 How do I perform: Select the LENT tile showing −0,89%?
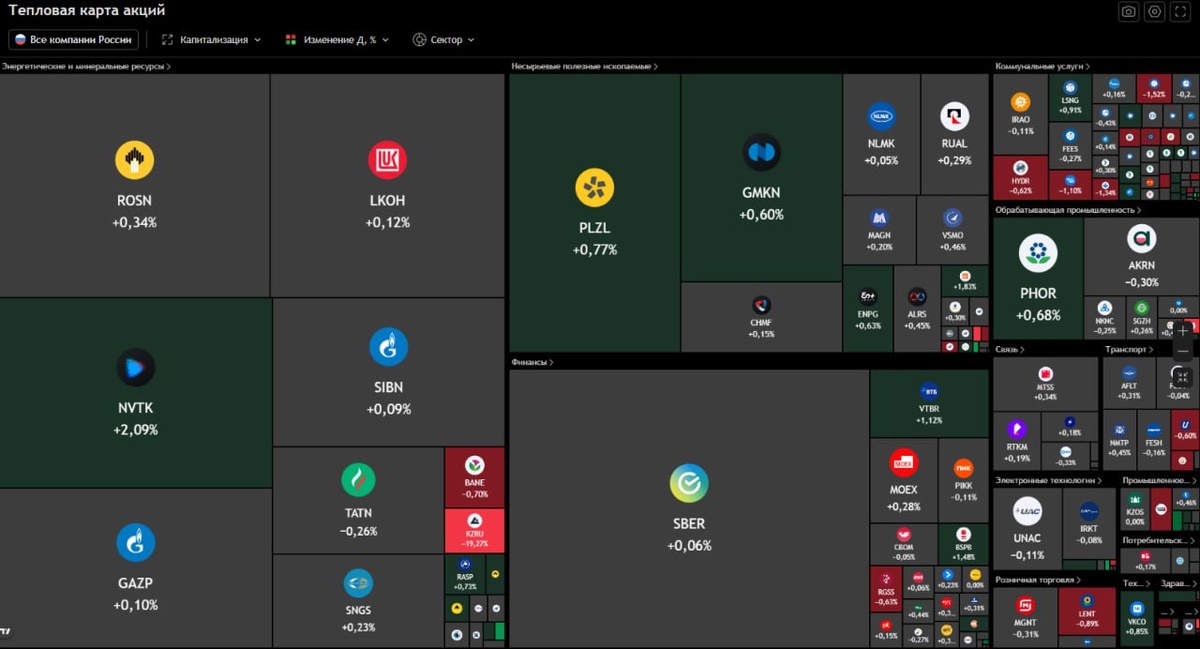1087,611
